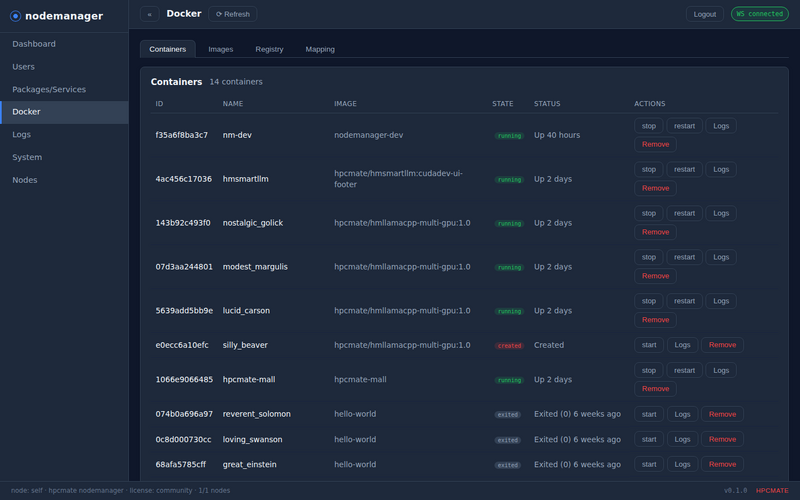The width and height of the screenshot is (800, 500).
Task: Open hpcmate-mall Logs
Action: tap(721, 370)
